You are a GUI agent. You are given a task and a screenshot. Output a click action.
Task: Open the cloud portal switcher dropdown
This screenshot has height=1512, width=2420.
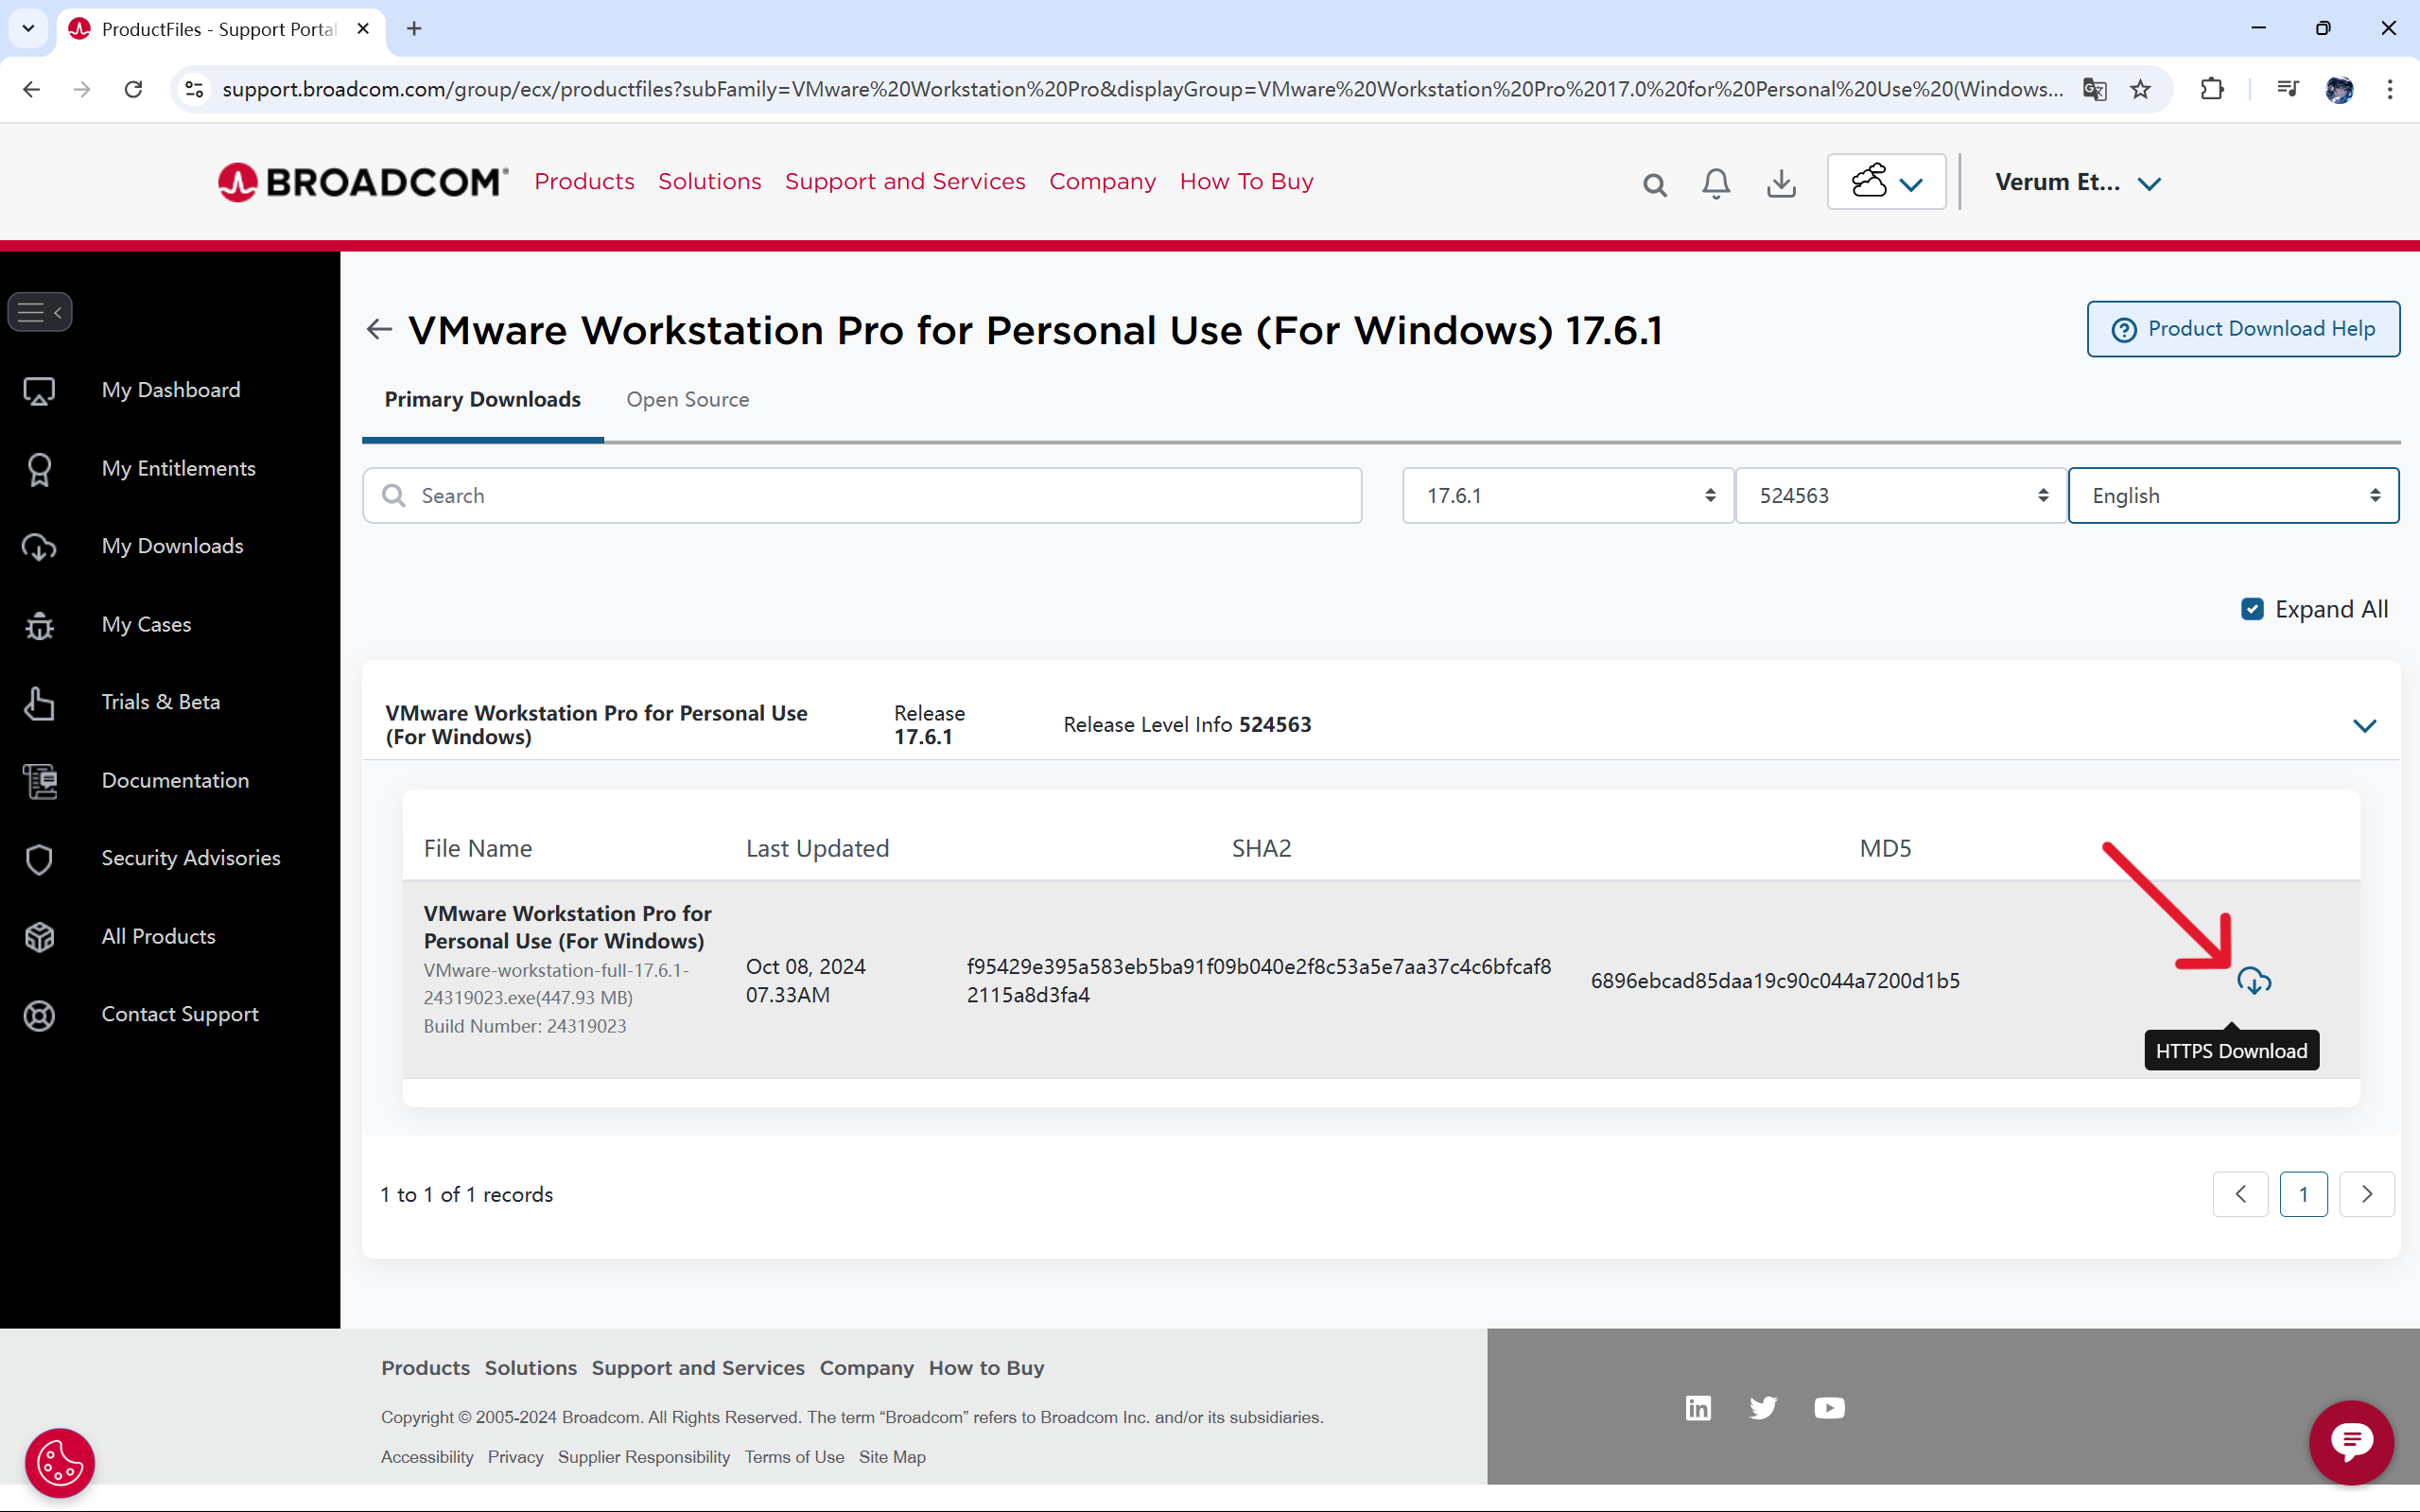click(1886, 182)
